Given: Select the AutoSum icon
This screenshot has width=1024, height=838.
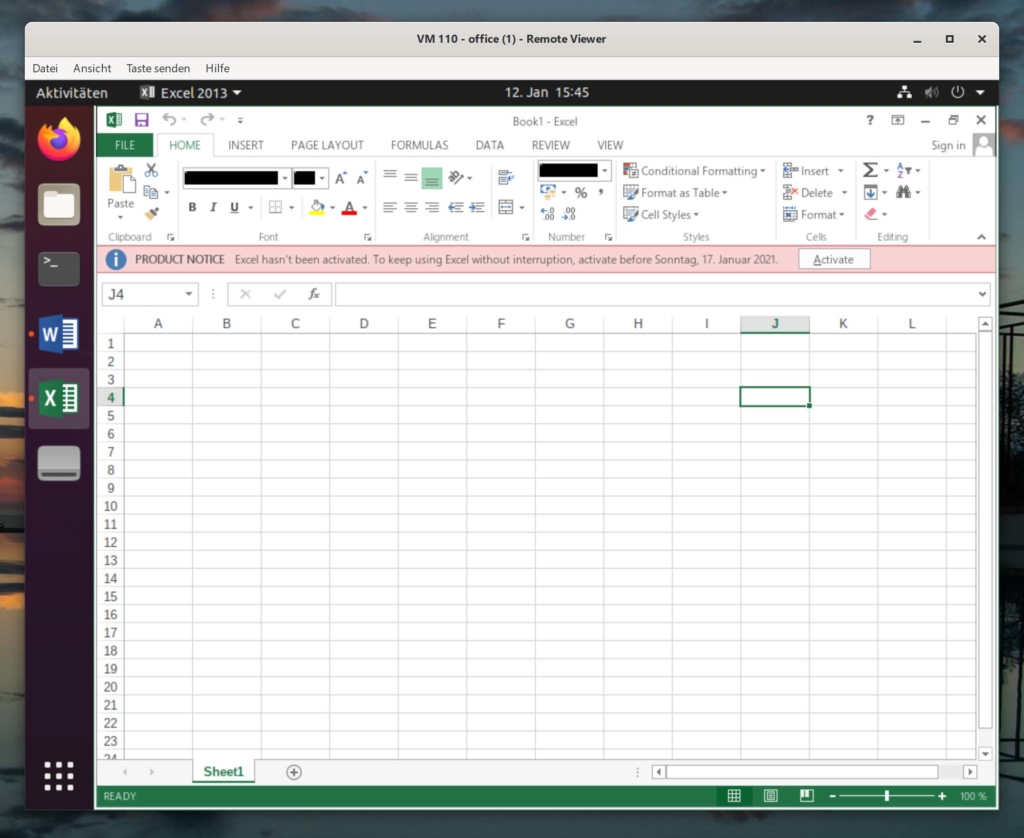Looking at the screenshot, I should [x=869, y=169].
